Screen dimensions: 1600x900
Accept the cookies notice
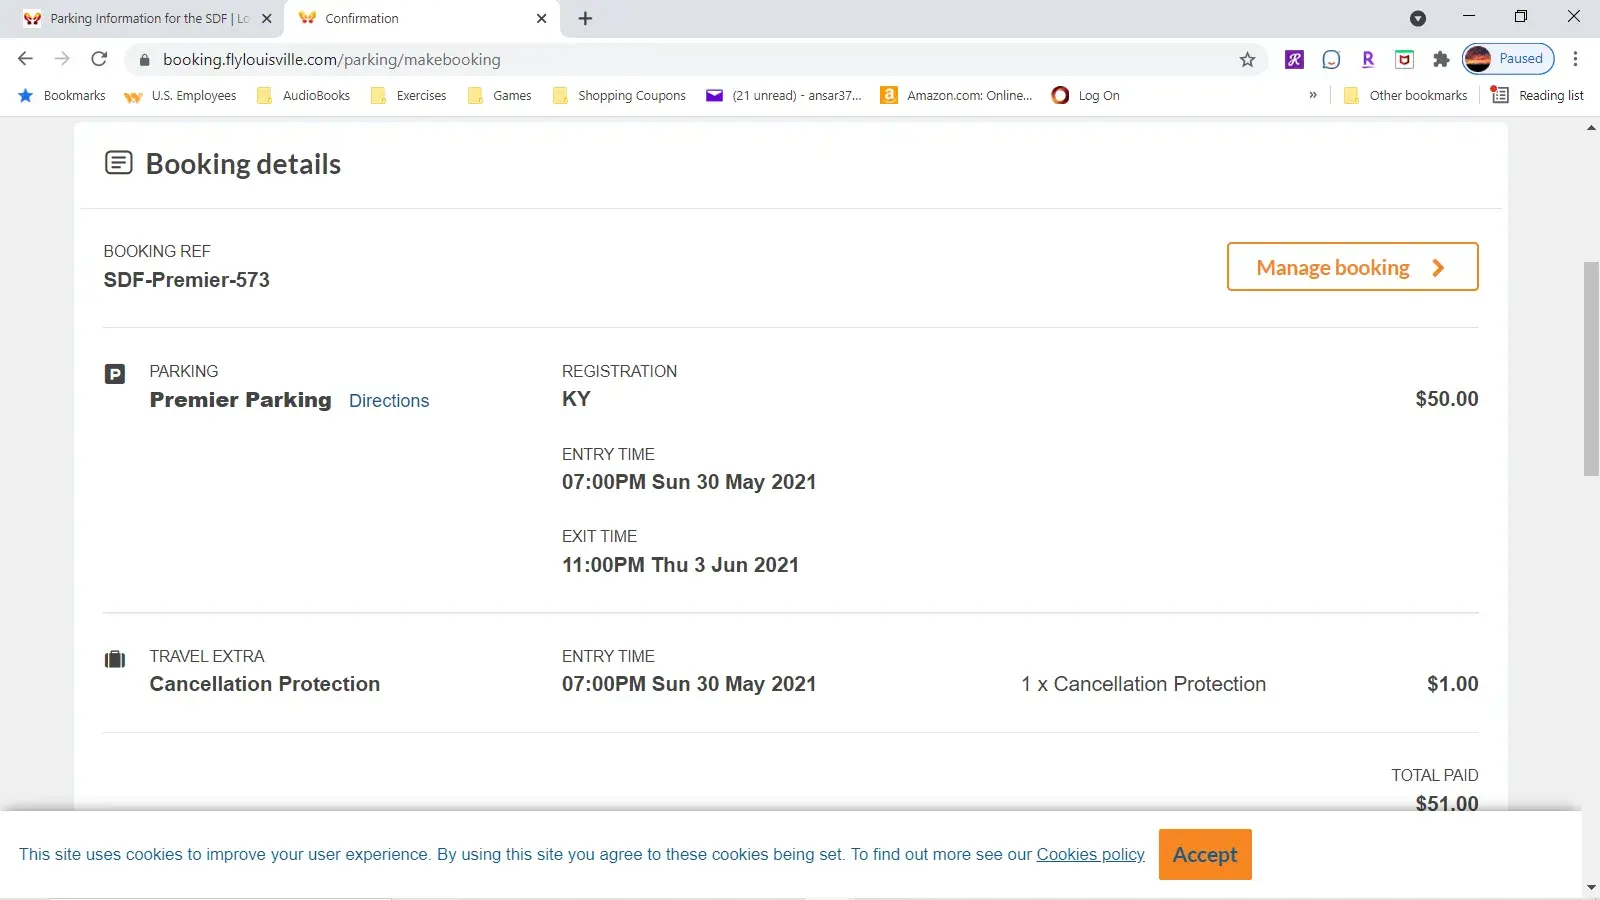[x=1204, y=855]
